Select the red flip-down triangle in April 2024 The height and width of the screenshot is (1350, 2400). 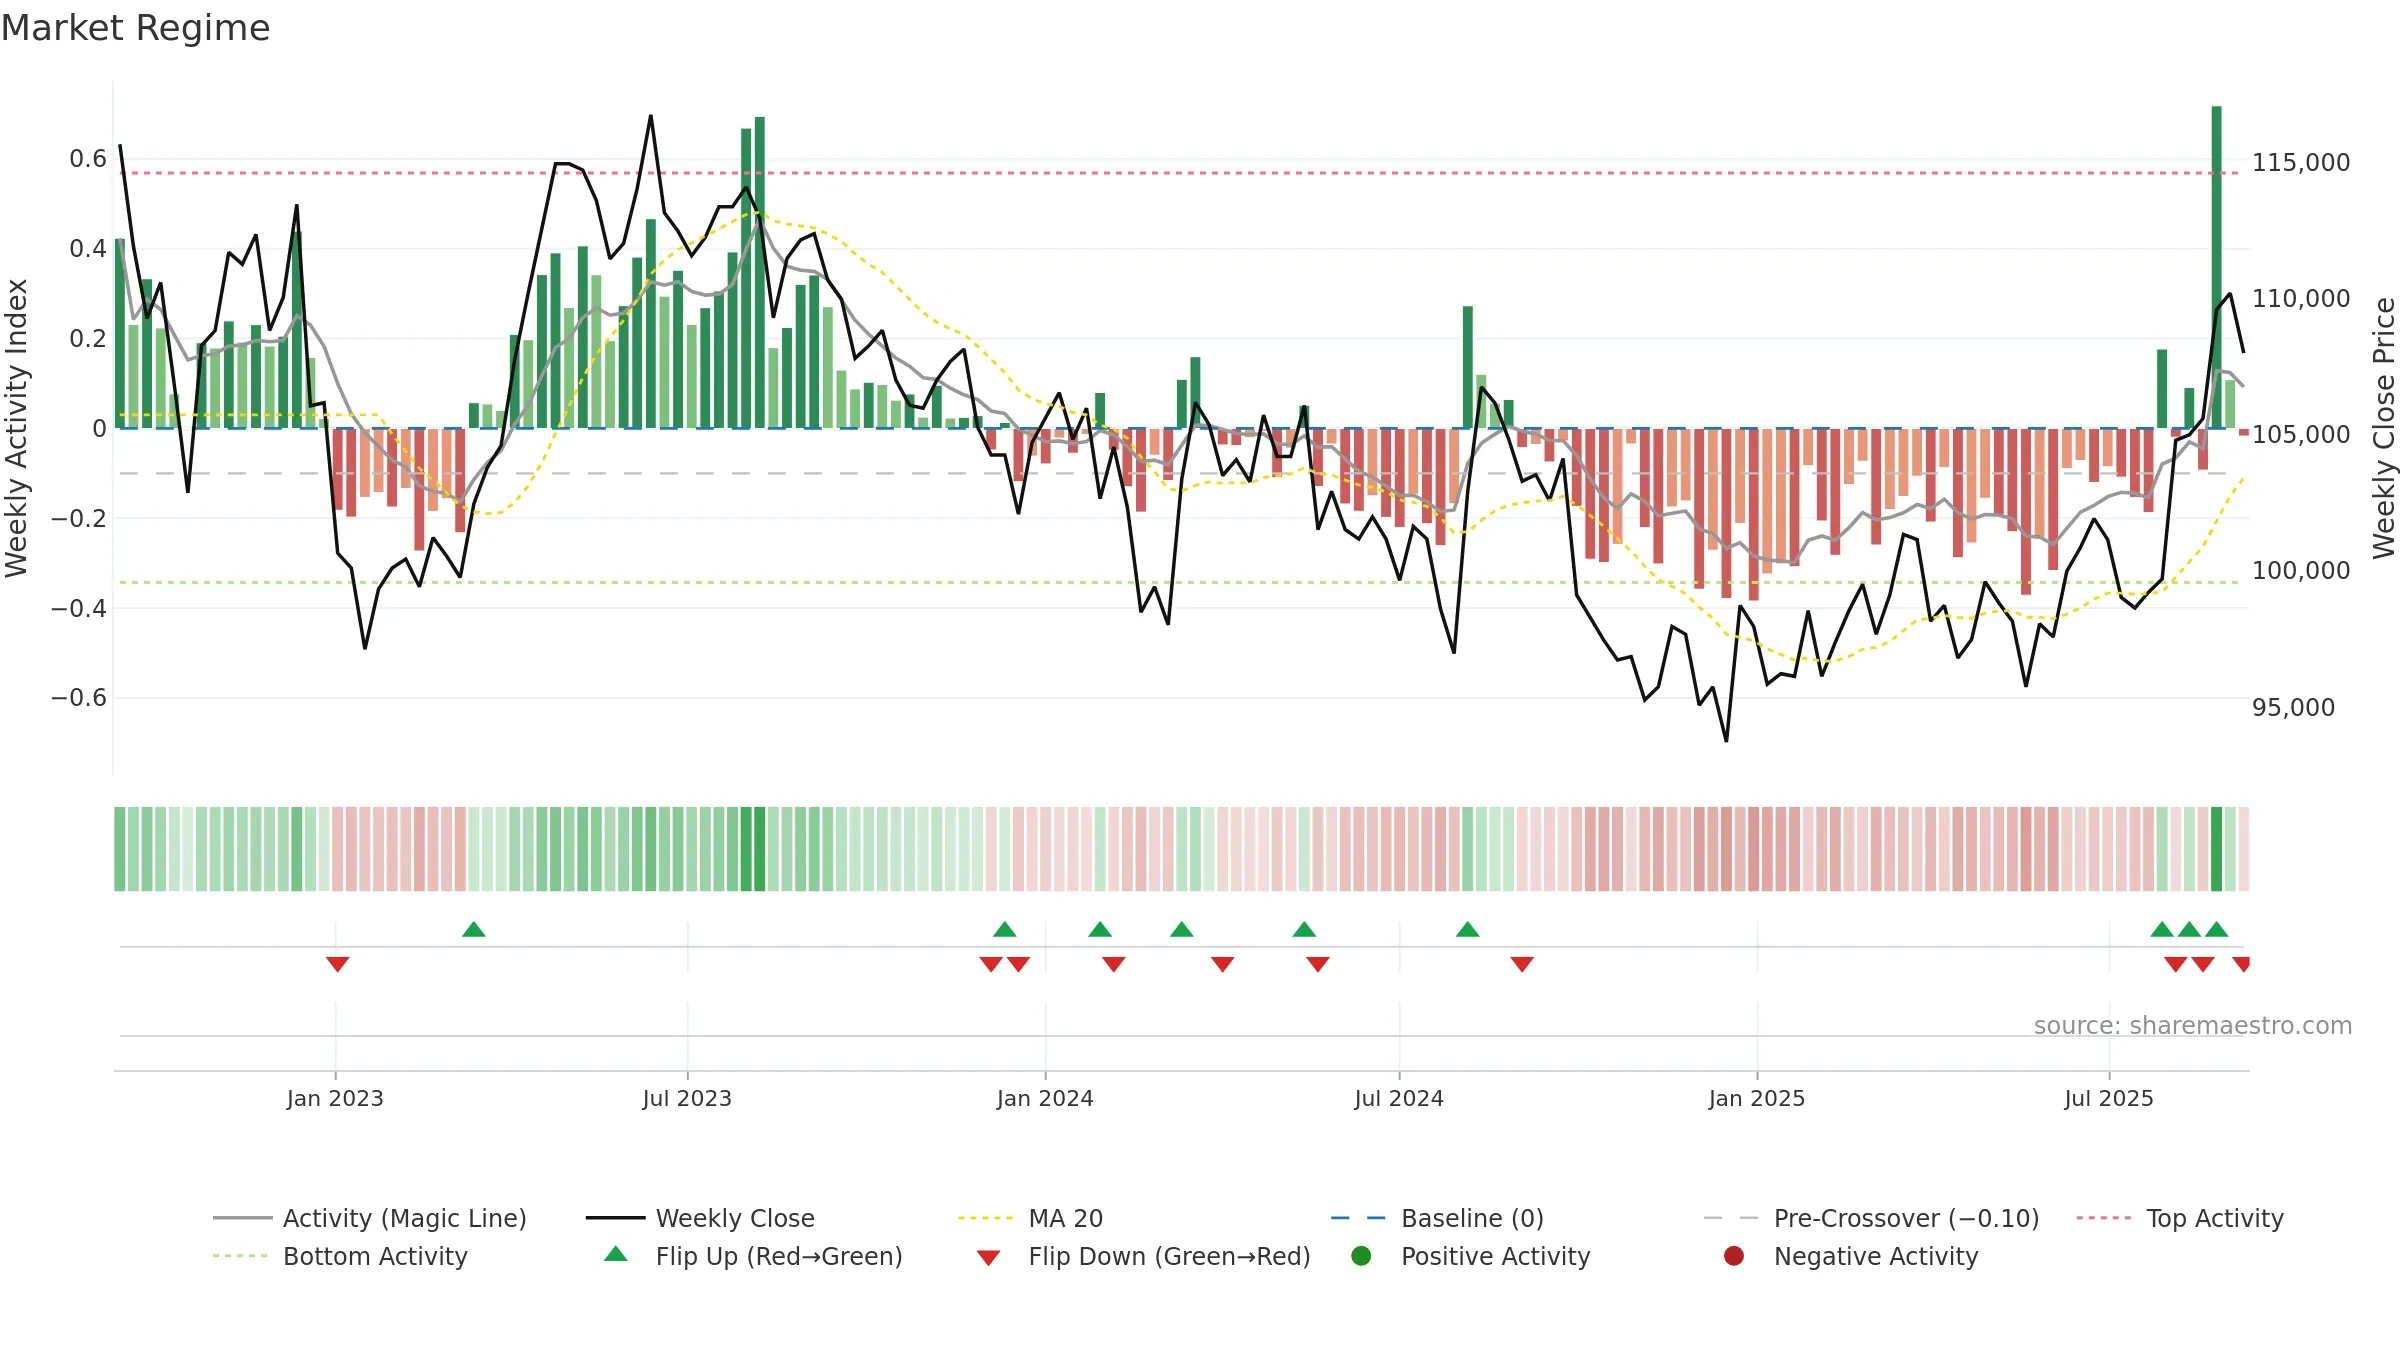(1223, 964)
